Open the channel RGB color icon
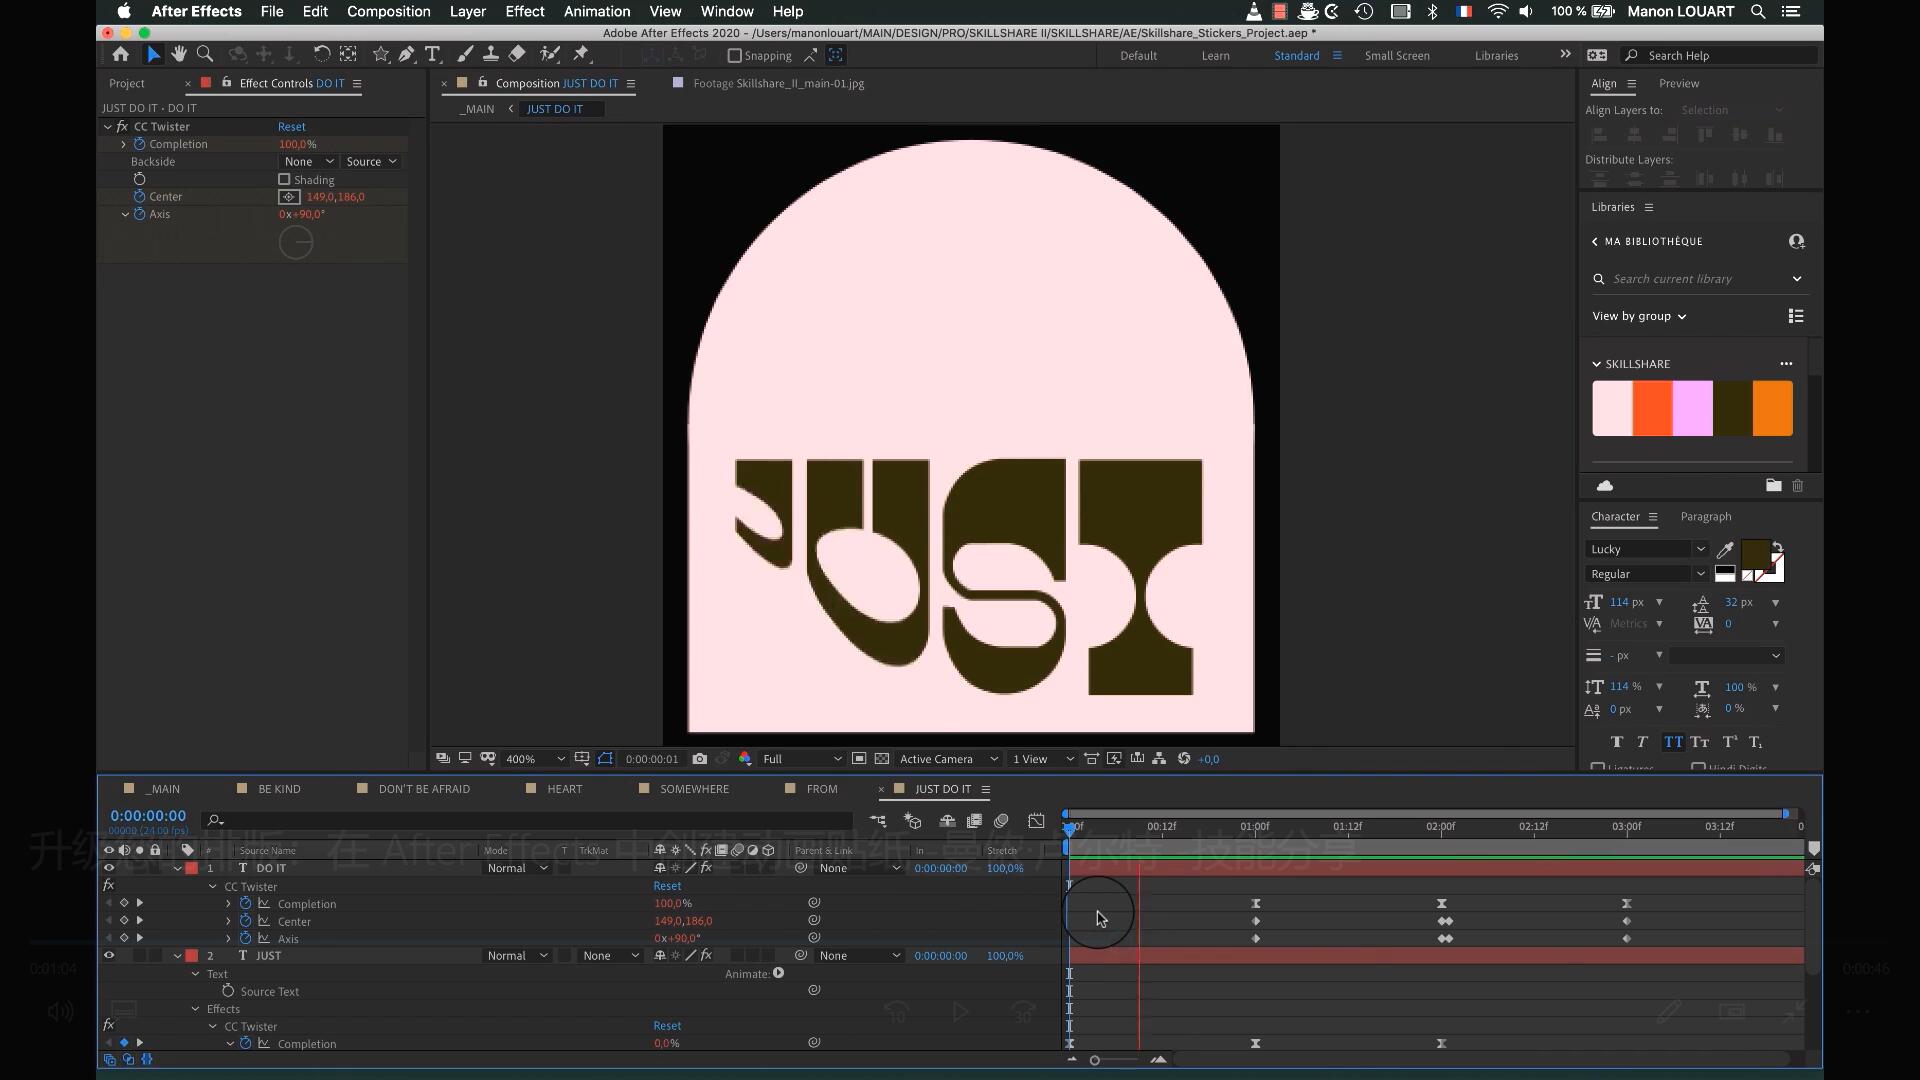Screen dimensions: 1920x1080 (745, 759)
